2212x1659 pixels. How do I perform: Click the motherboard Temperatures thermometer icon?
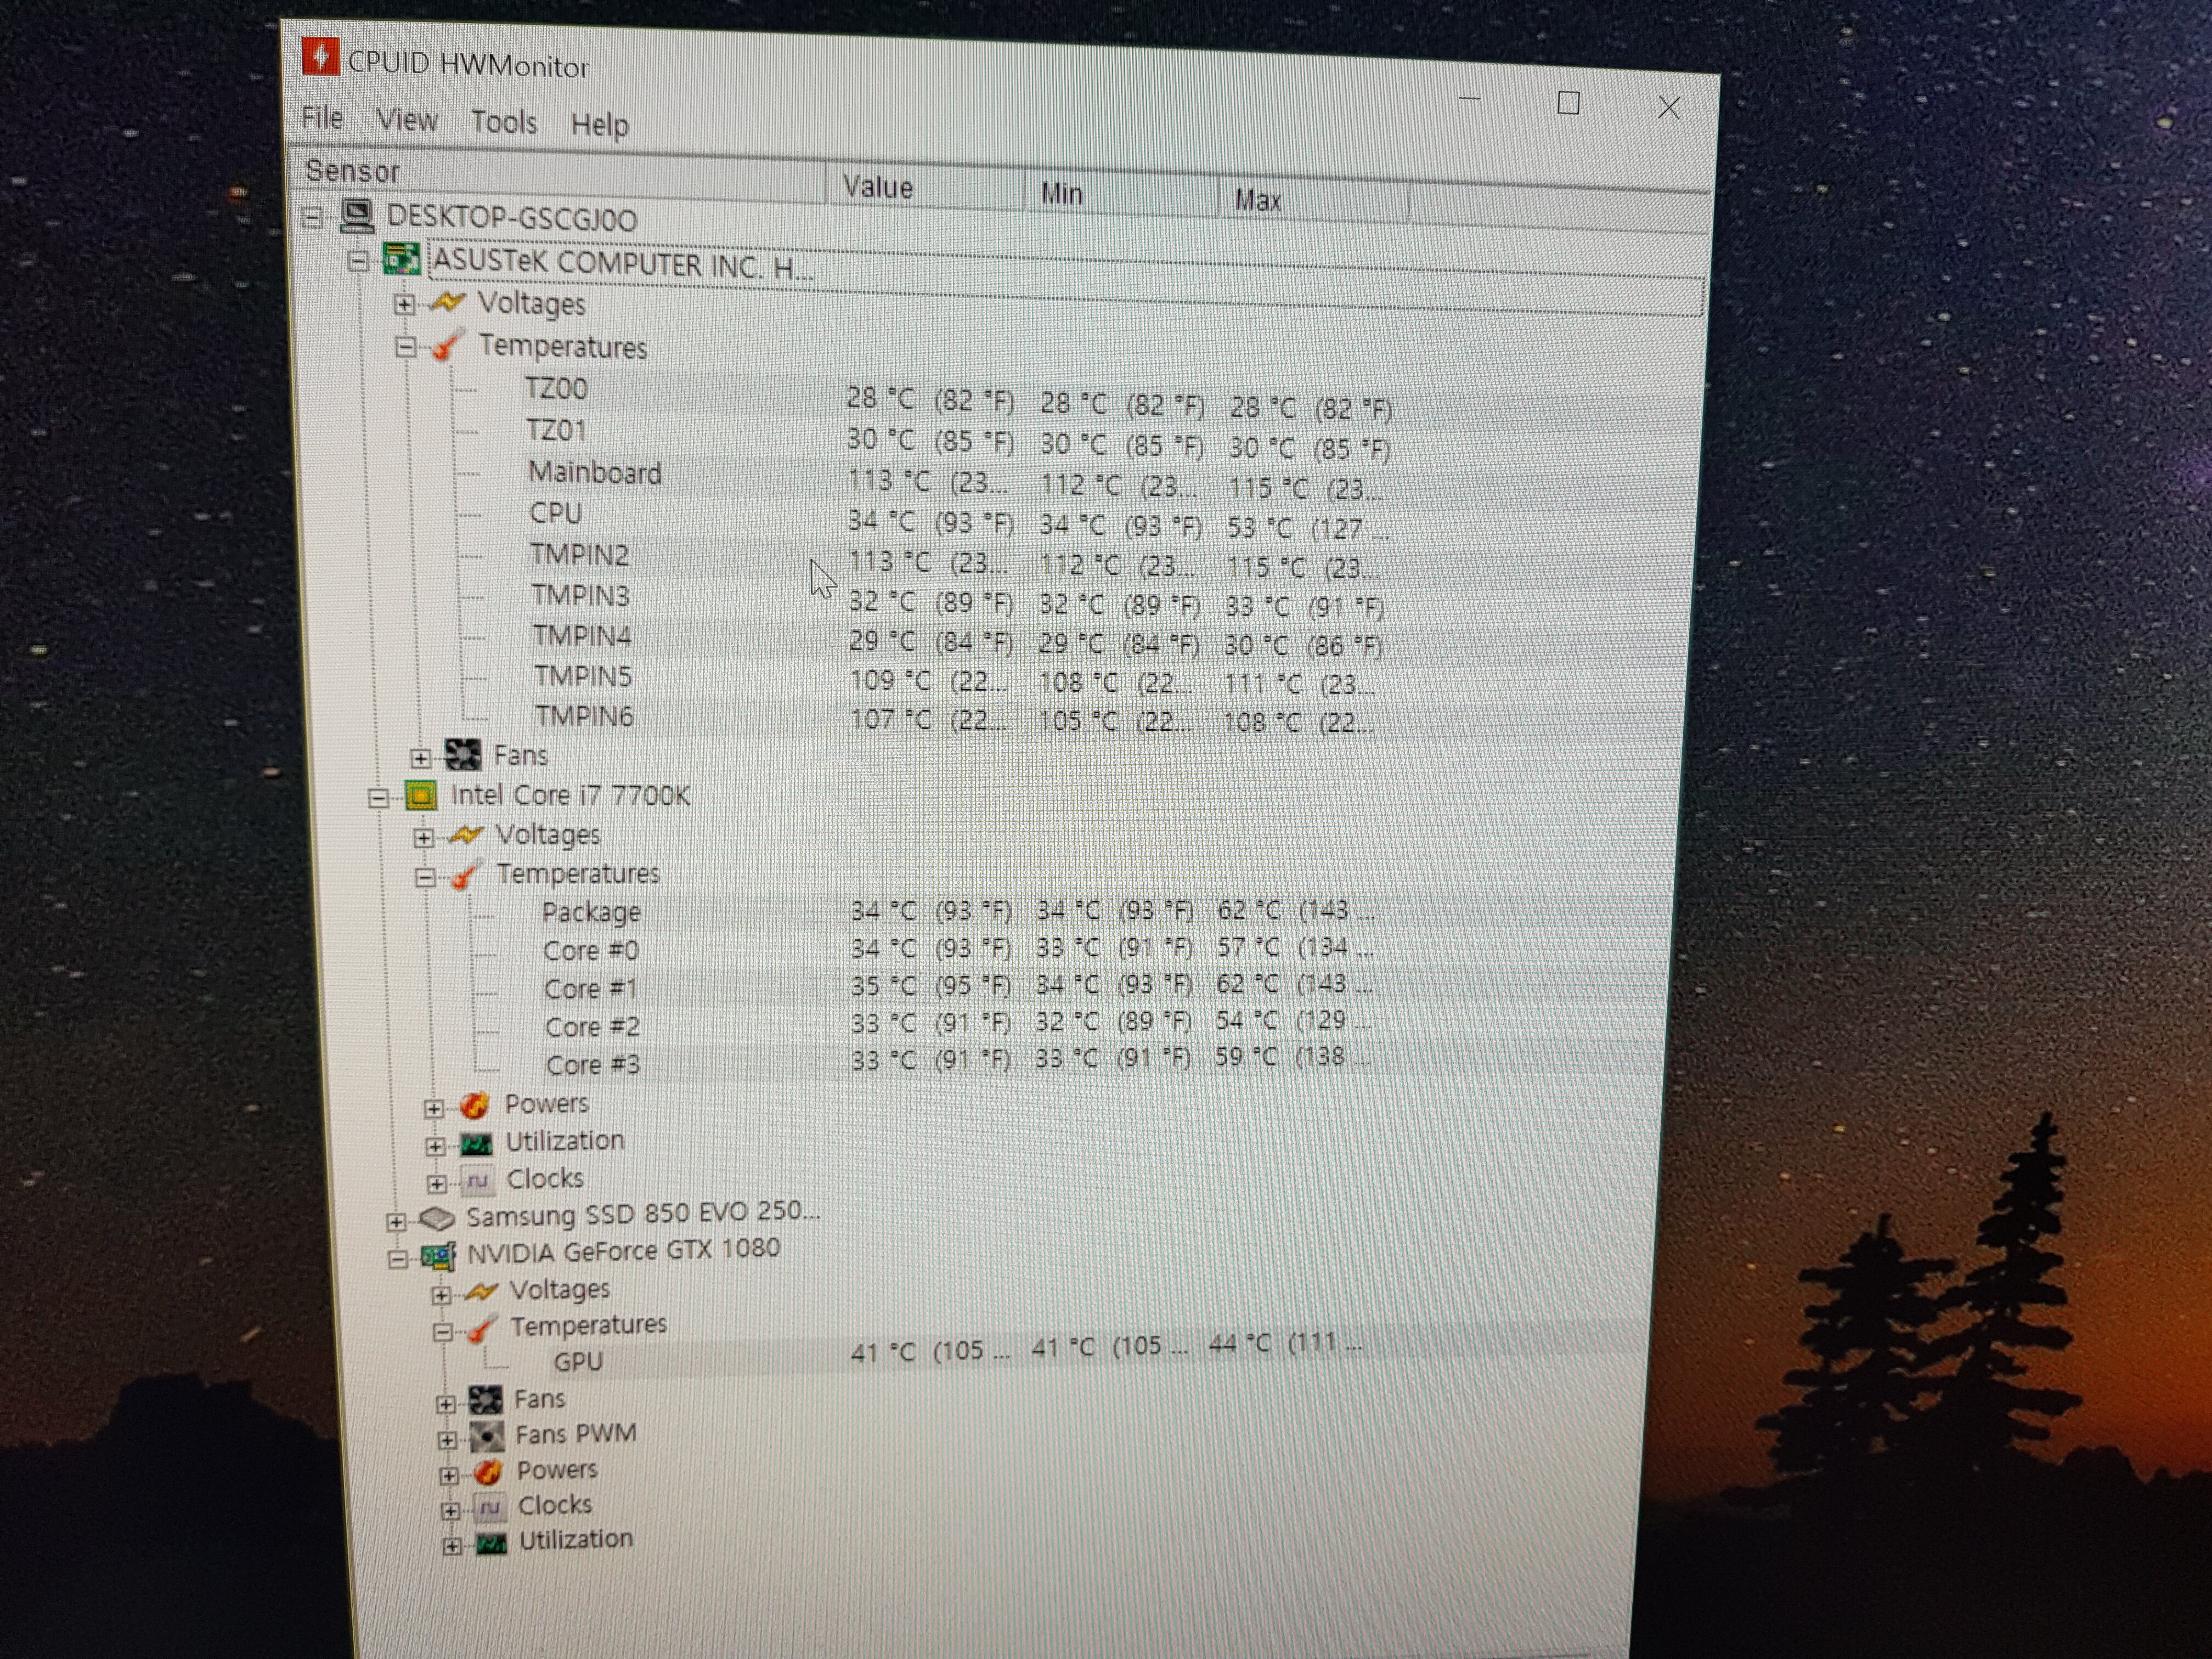(447, 345)
